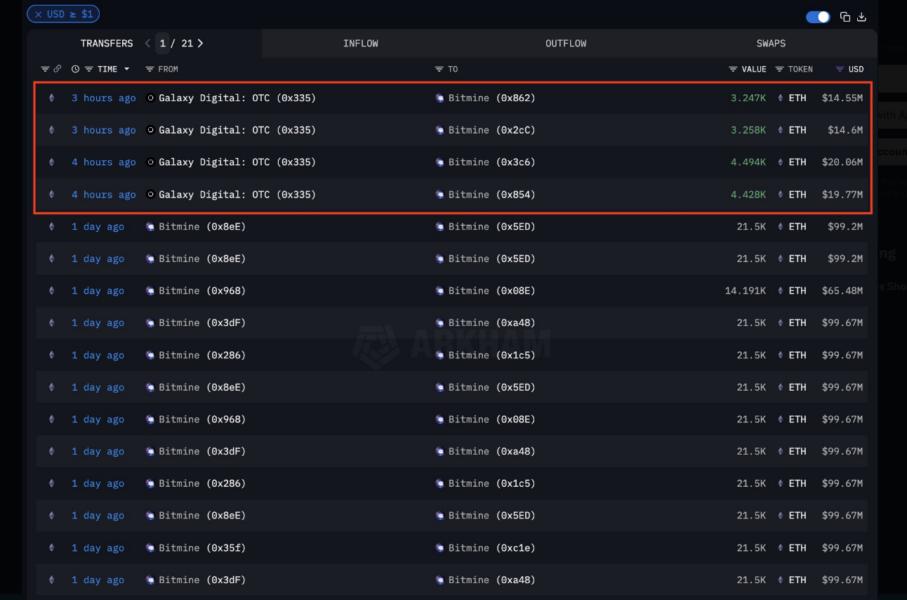Screen dimensions: 907x600
Task: Click the Galaxy Digital entity icon in the first row
Action: click(149, 97)
